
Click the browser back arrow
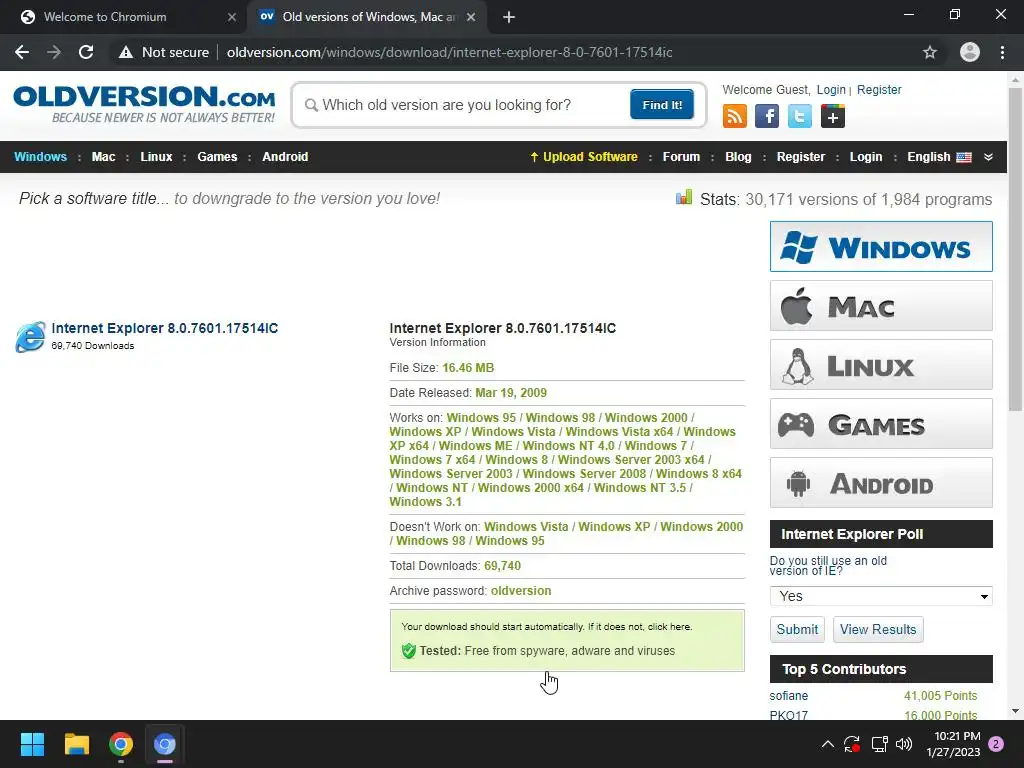pos(22,52)
